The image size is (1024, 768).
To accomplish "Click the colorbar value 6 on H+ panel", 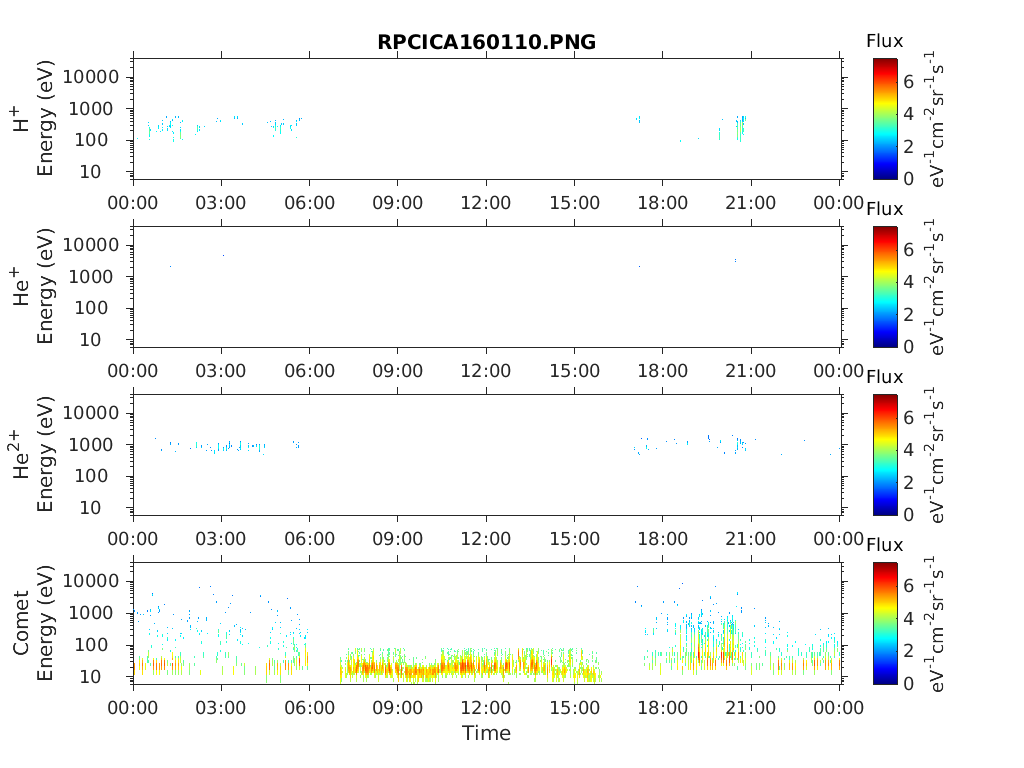I will (908, 82).
